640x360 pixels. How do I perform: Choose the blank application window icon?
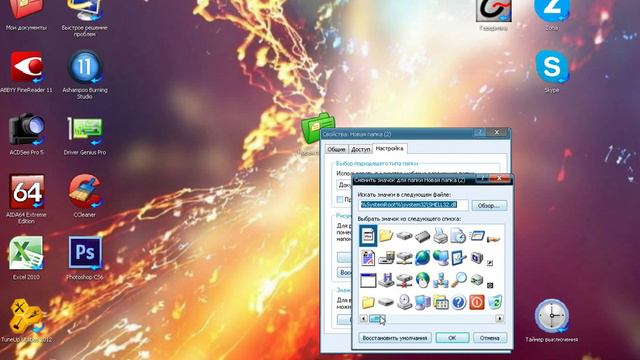click(368, 280)
